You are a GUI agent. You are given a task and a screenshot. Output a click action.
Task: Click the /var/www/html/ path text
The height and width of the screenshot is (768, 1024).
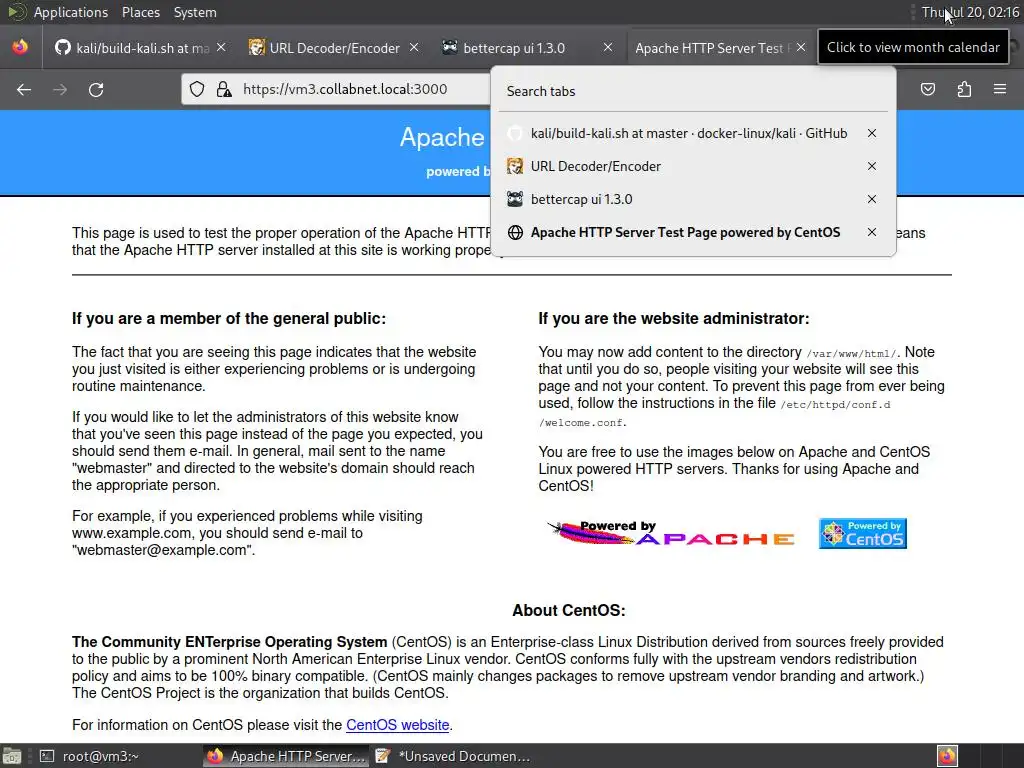[852, 353]
